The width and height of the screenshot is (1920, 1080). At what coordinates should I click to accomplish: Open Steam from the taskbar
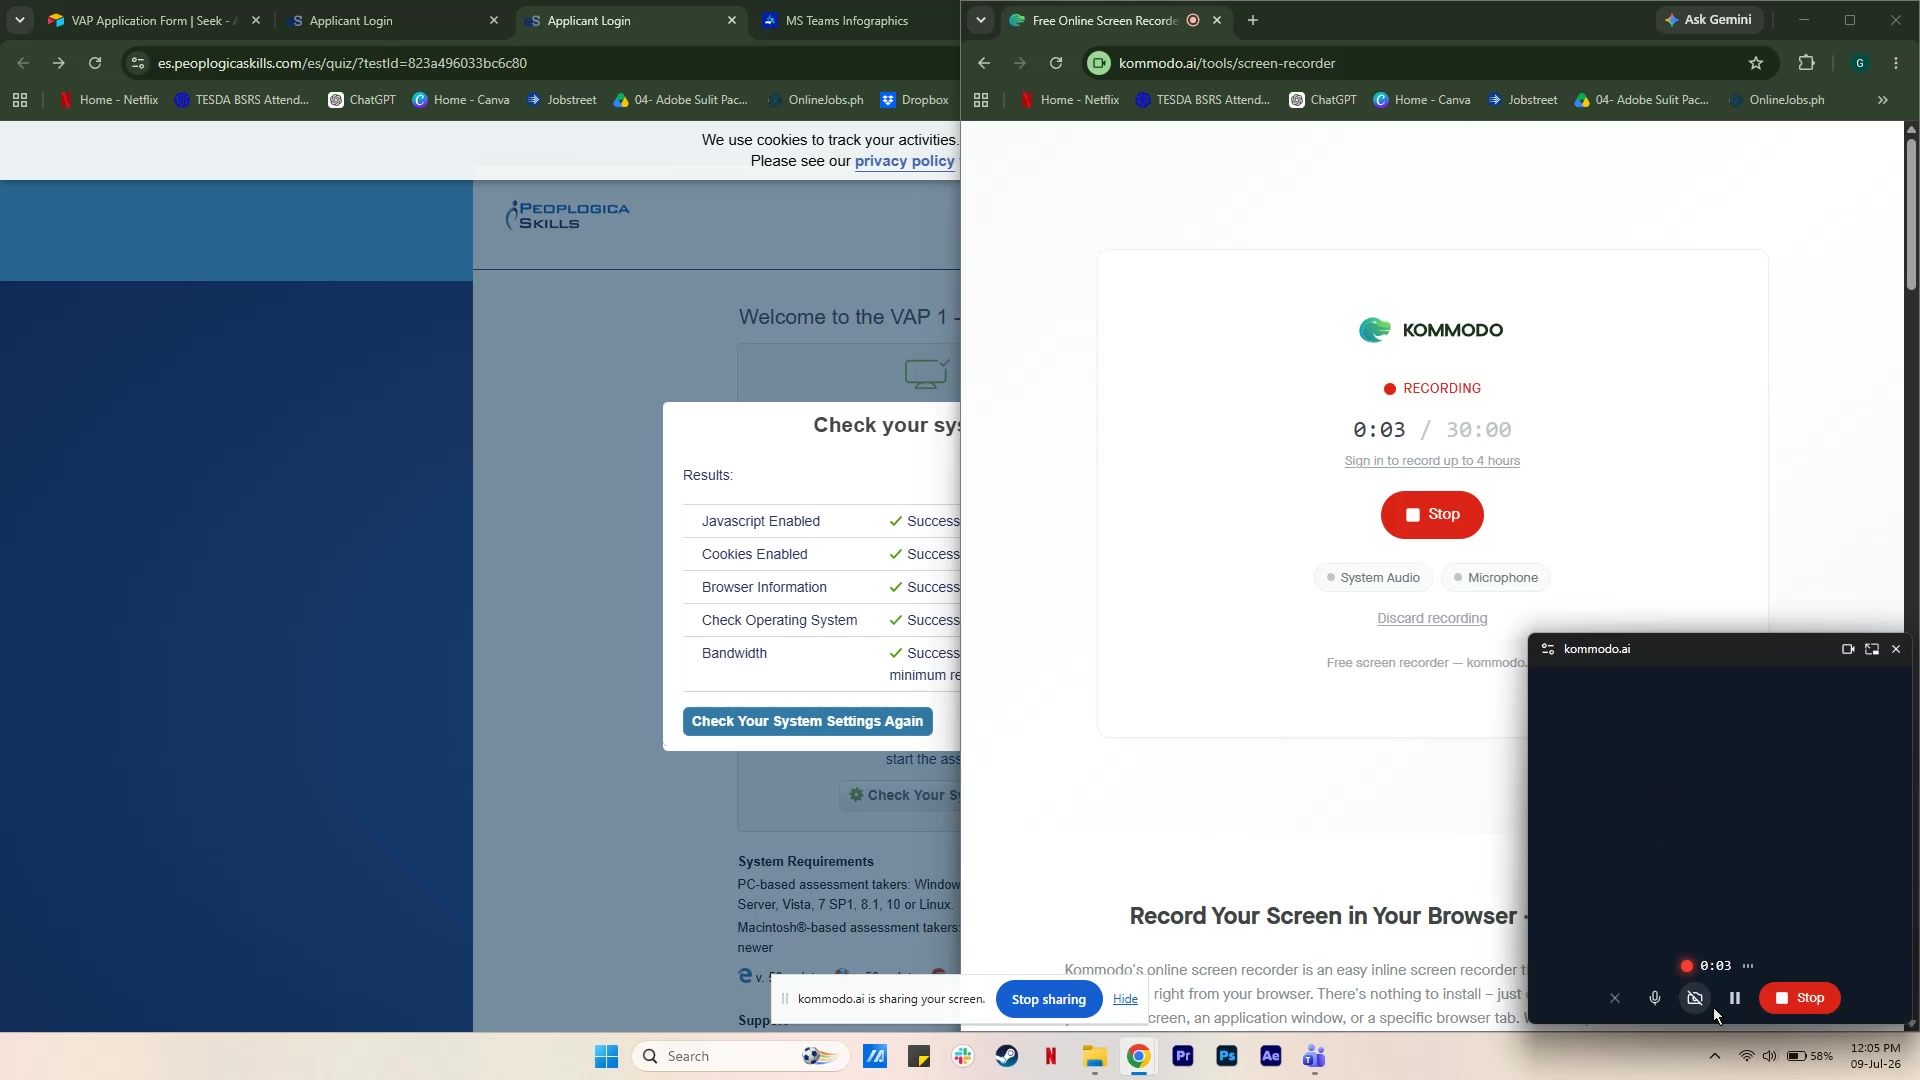tap(1007, 1056)
